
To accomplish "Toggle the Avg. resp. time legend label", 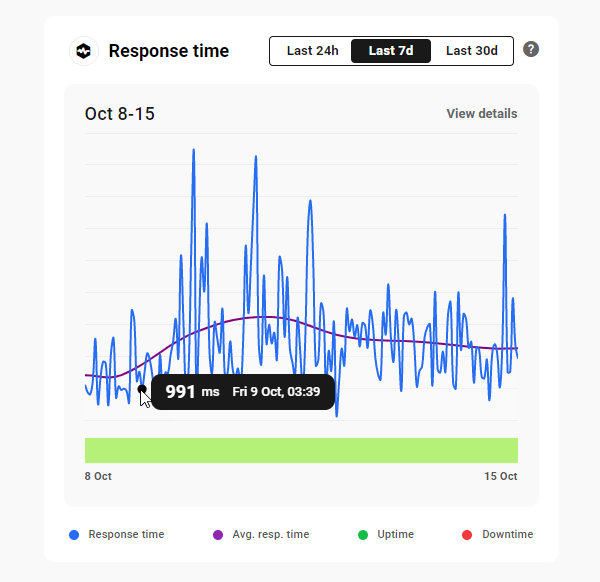I will click(270, 535).
